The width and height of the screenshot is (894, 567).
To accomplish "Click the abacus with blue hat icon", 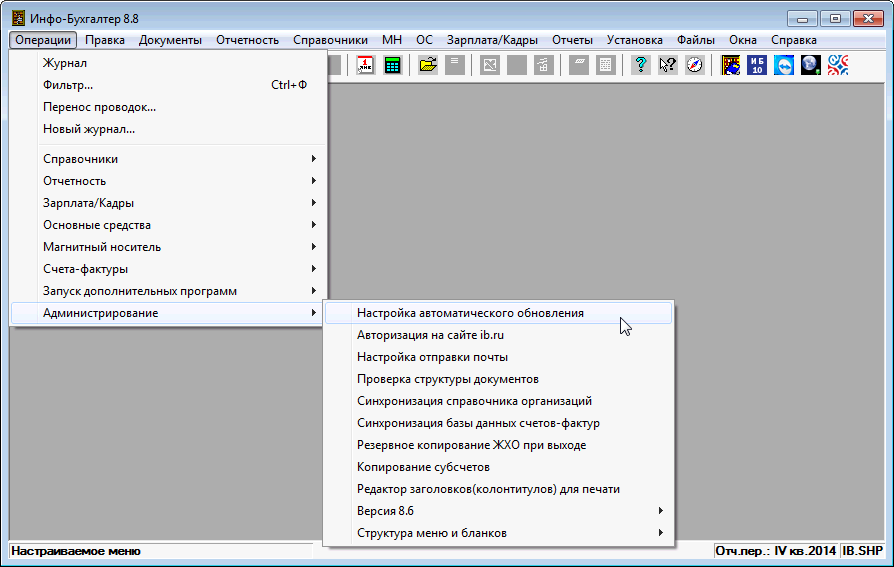I will tap(730, 65).
